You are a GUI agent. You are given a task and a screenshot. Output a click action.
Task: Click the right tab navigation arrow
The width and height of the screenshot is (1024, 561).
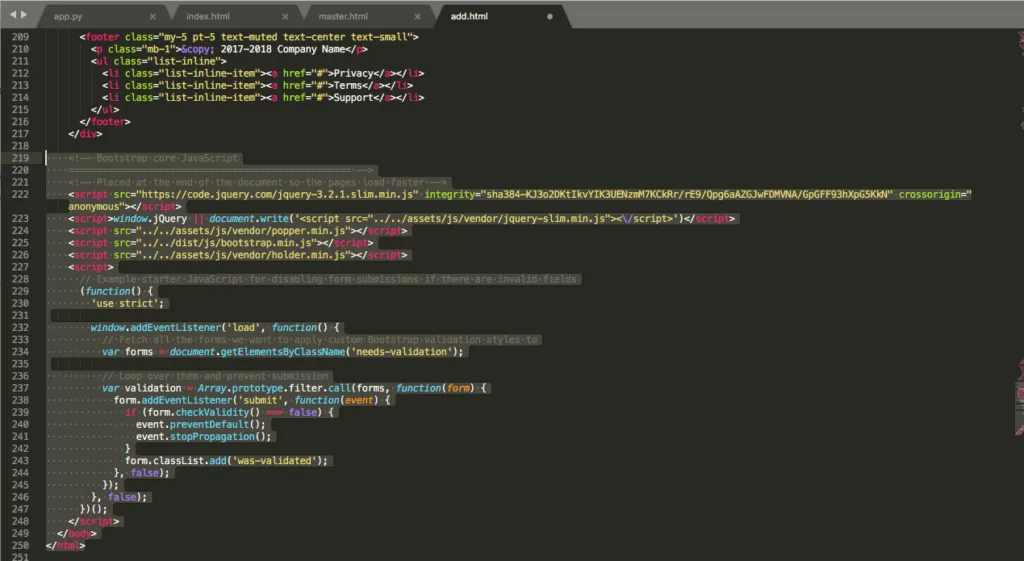coord(24,14)
